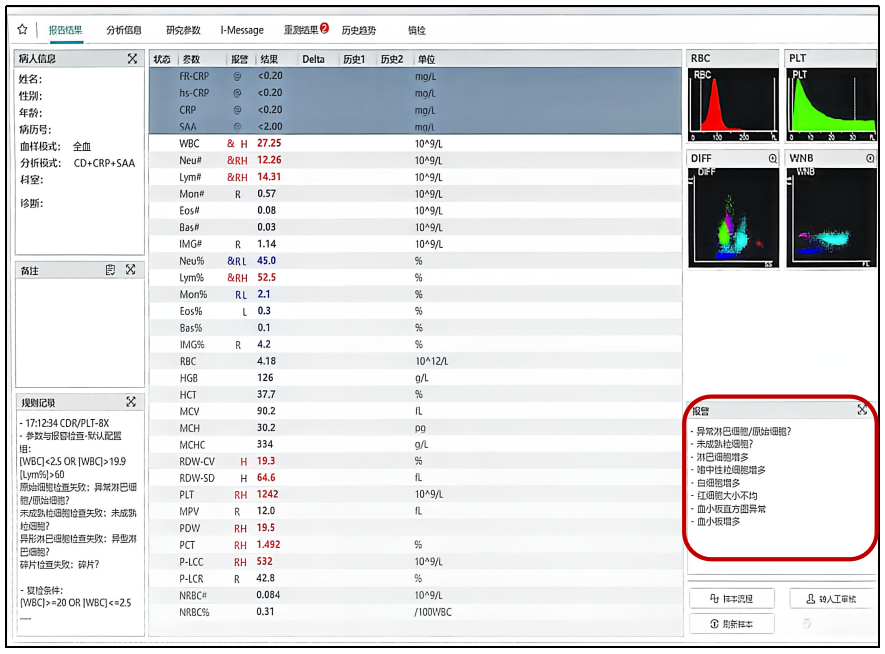Click the greyed icon beside 刷新样本
Image resolution: width=885 pixels, height=654 pixels.
pos(807,624)
